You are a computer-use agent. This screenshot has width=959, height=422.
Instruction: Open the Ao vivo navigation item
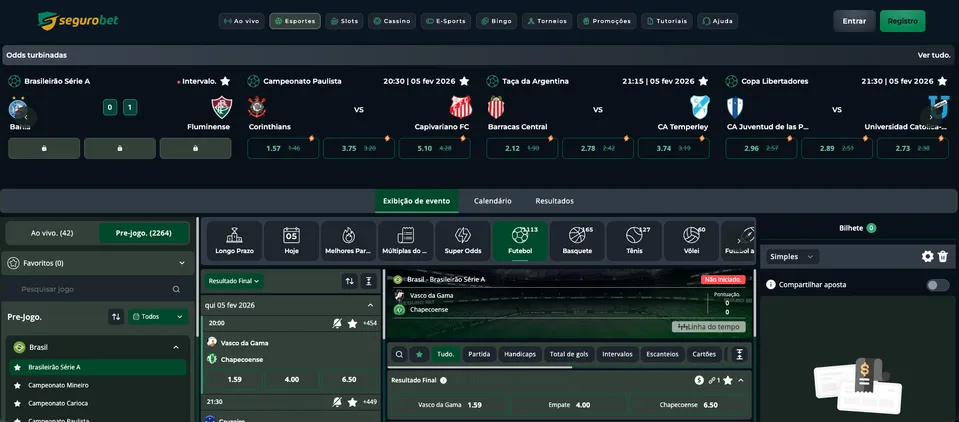242,21
